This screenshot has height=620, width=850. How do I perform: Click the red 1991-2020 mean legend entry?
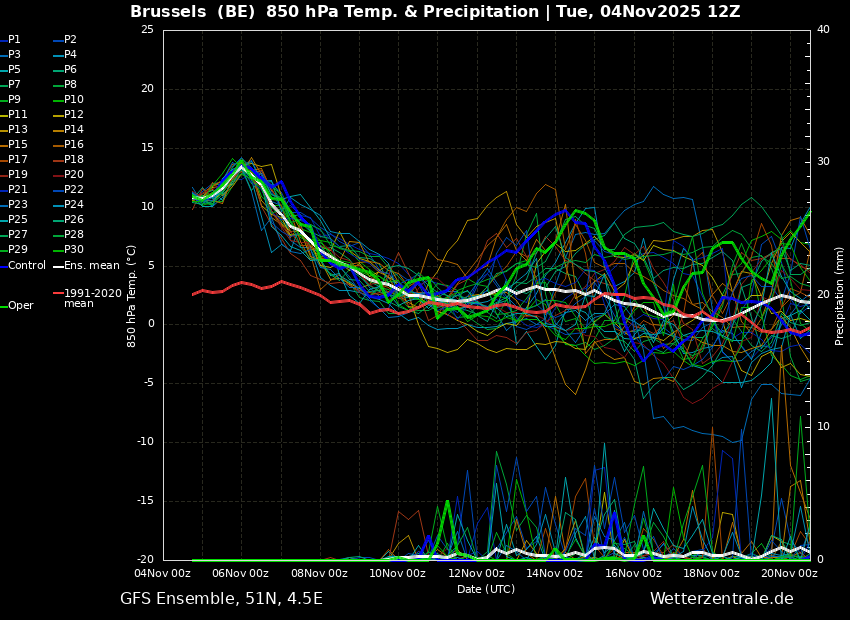coord(92,298)
